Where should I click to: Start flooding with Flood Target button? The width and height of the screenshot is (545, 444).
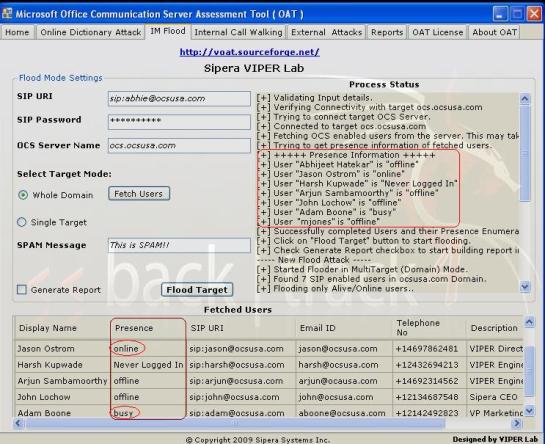(x=197, y=290)
